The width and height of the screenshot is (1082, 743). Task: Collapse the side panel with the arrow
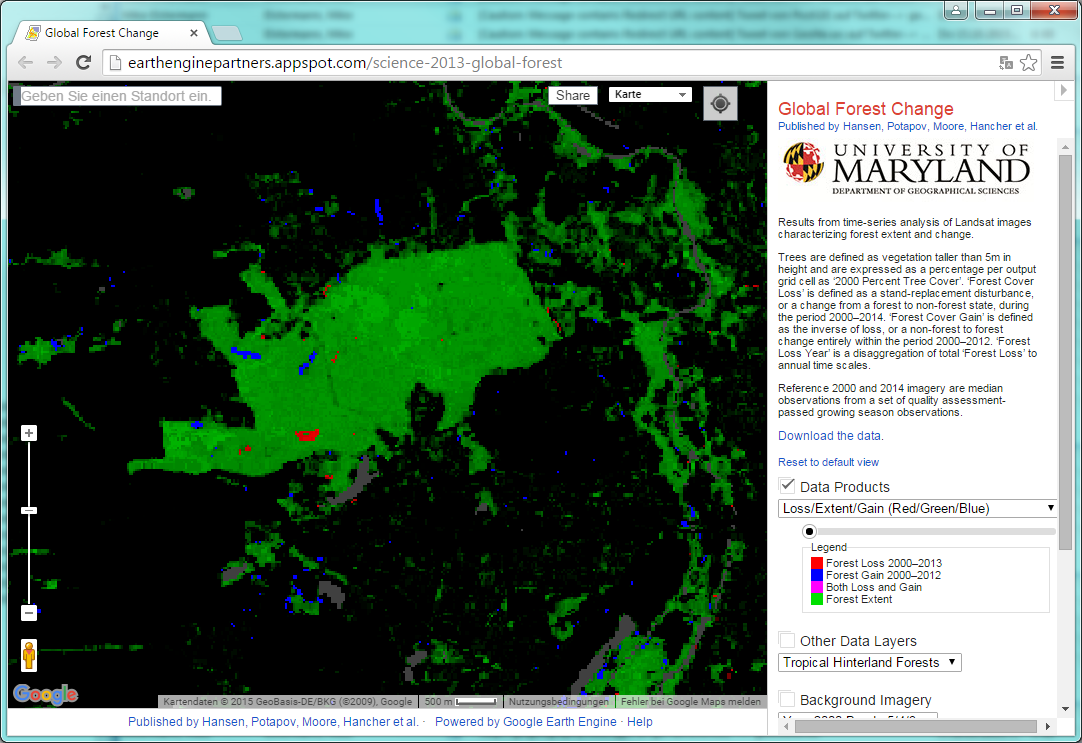coord(1063,91)
